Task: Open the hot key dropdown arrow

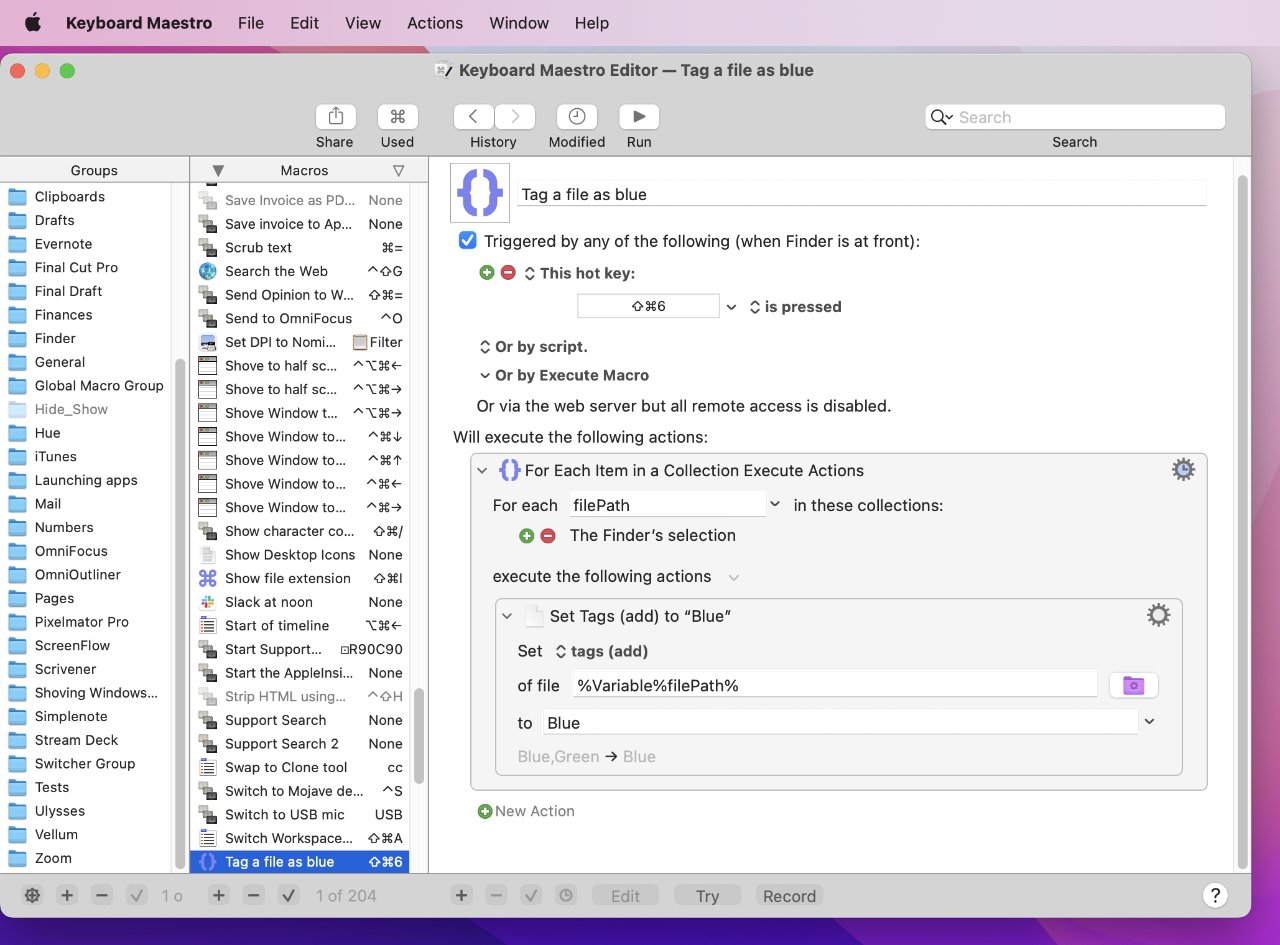Action: pos(731,307)
